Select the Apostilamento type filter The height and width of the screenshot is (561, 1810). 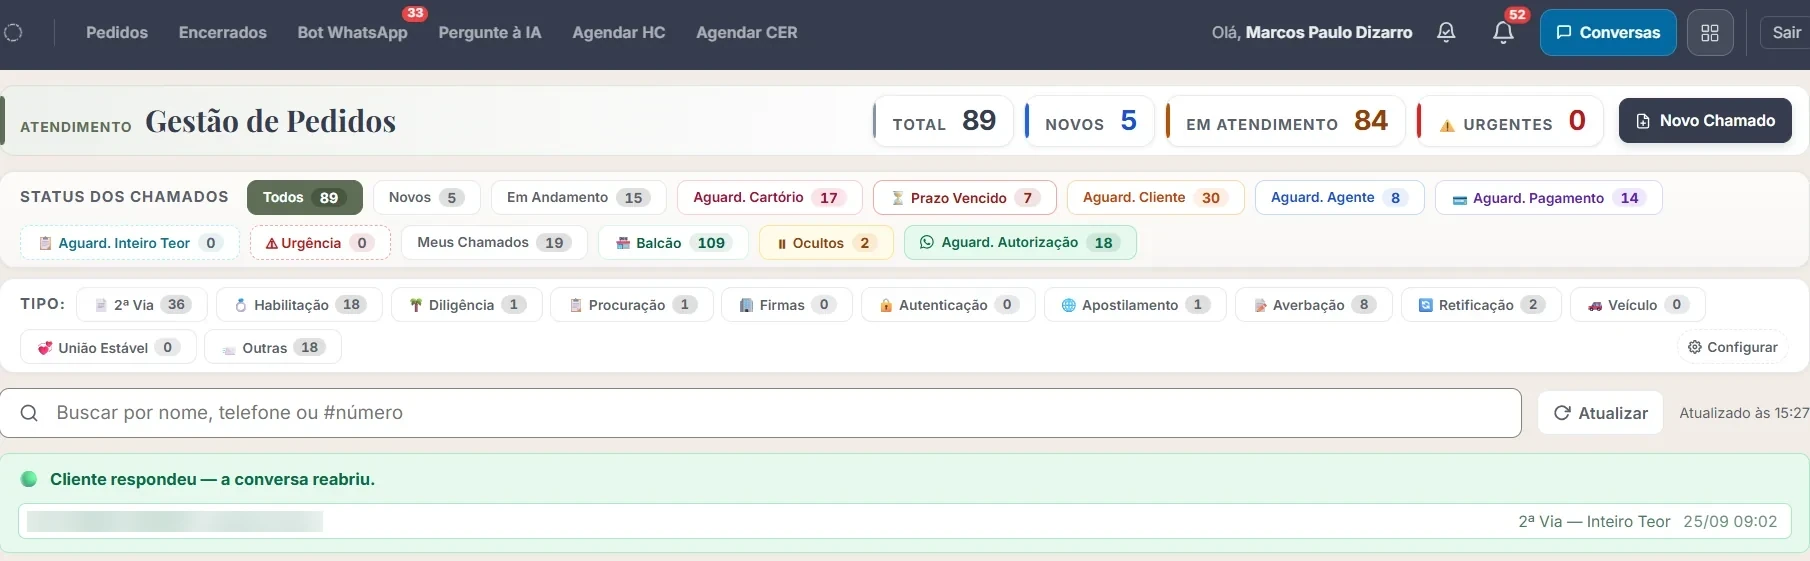(x=1135, y=304)
